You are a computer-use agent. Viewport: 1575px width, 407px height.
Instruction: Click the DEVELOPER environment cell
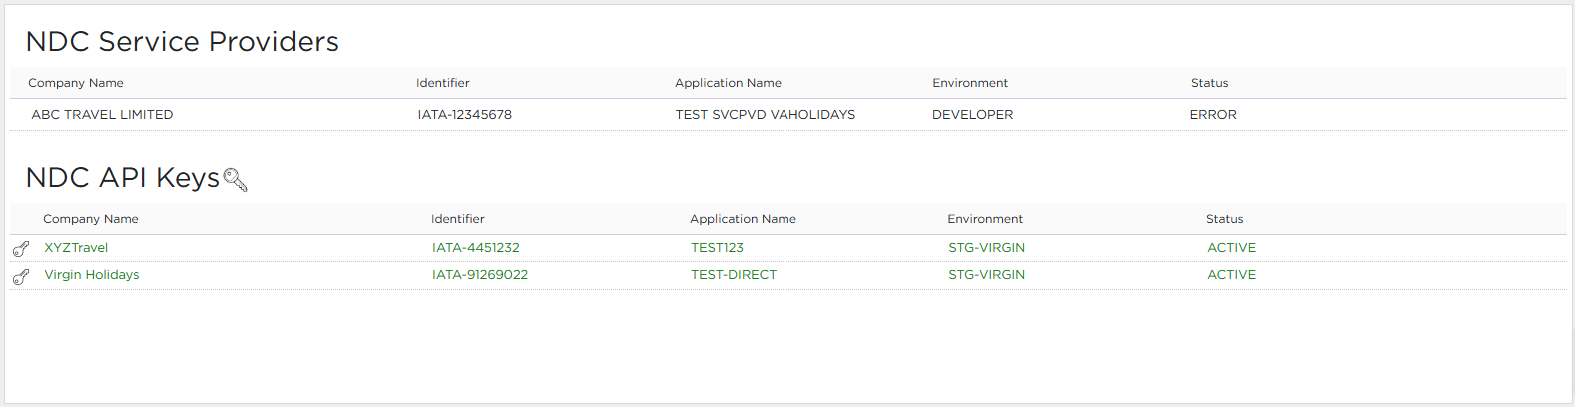pyautogui.click(x=972, y=115)
